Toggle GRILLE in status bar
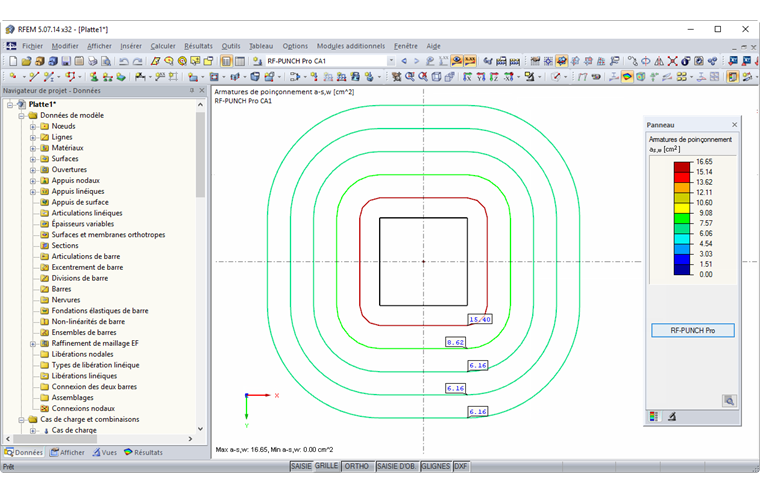The width and height of the screenshot is (760, 493). tap(327, 466)
